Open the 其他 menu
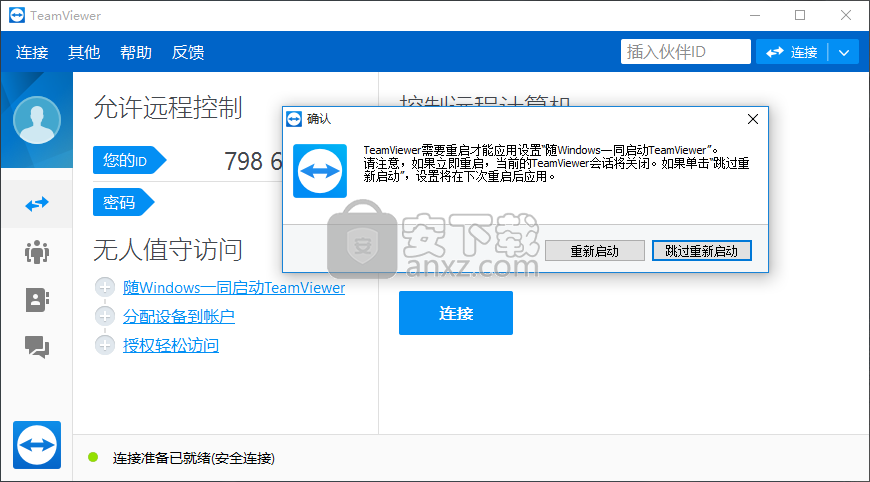Viewport: 870px width, 482px height. (84, 52)
